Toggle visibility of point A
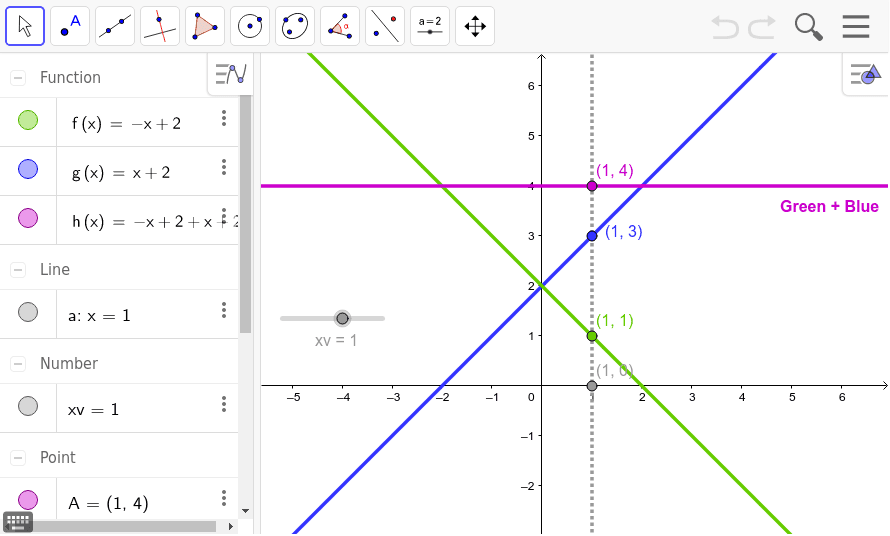The height and width of the screenshot is (536, 890). click(28, 500)
